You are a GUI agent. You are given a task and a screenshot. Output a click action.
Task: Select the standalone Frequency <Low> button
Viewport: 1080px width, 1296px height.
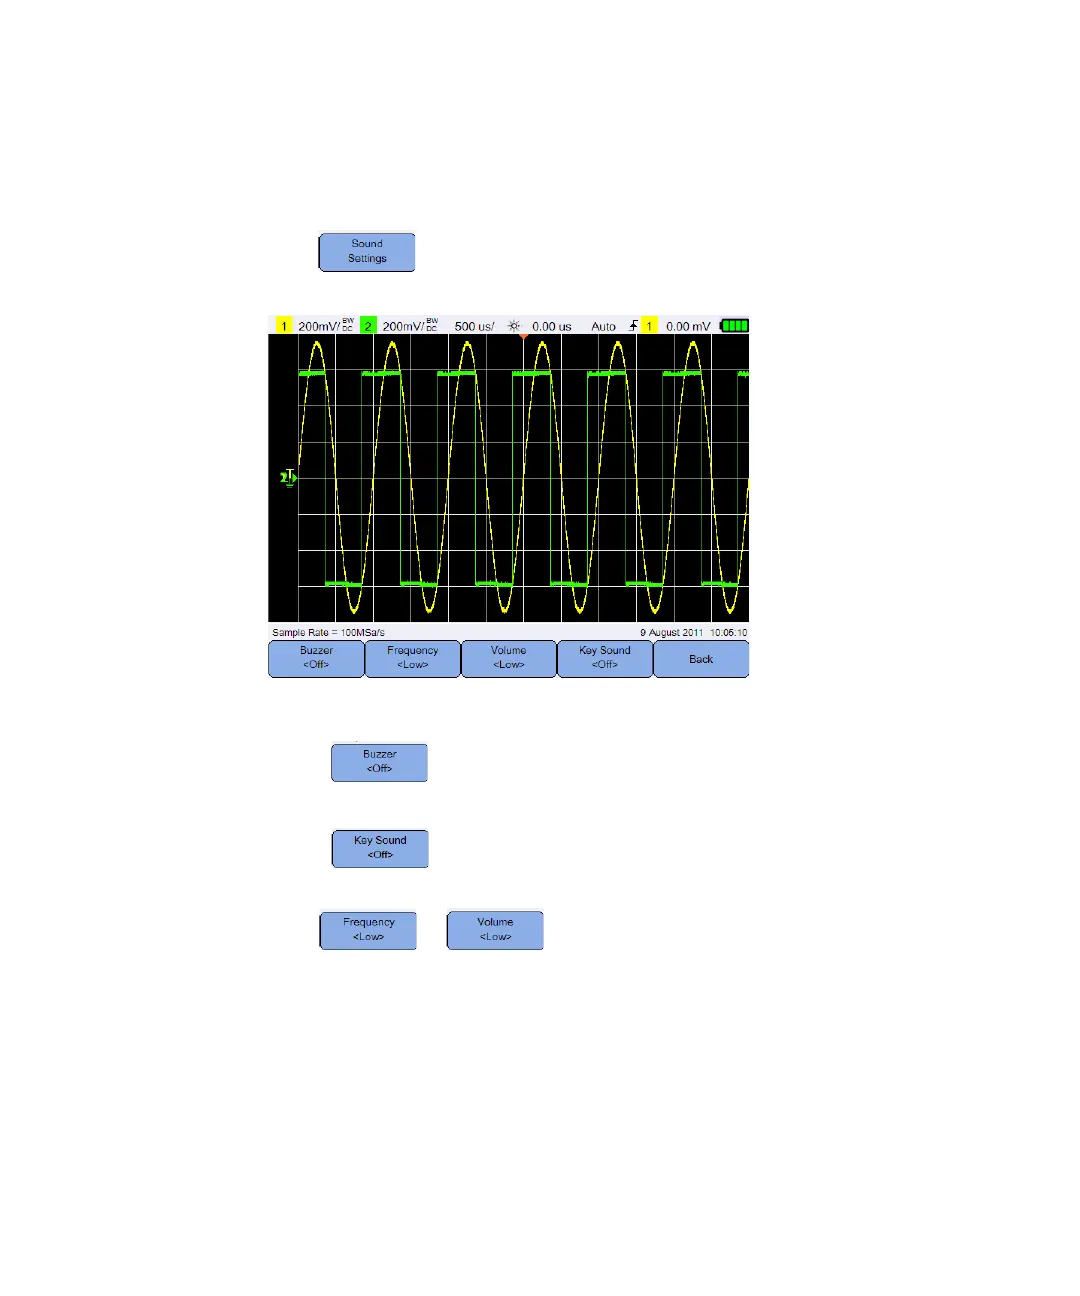(368, 930)
